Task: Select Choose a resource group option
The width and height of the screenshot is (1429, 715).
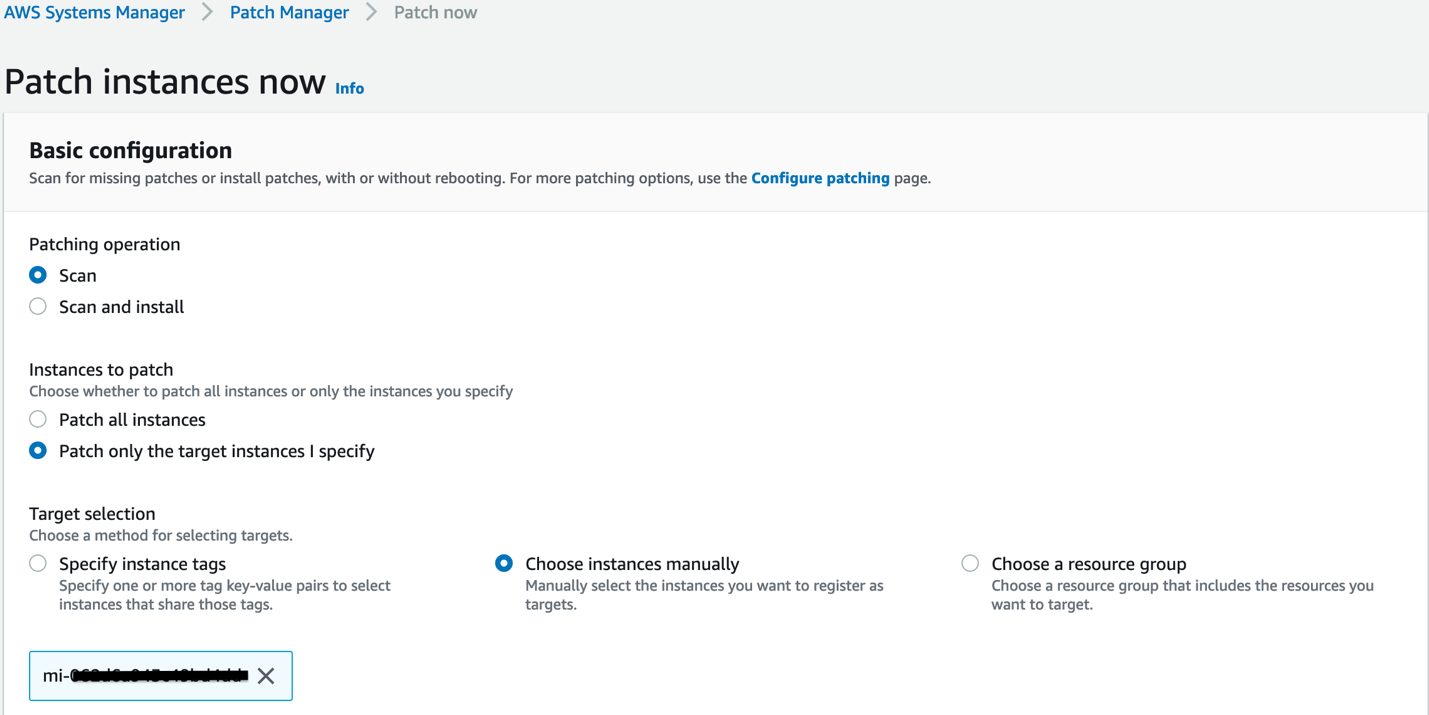Action: click(x=969, y=563)
